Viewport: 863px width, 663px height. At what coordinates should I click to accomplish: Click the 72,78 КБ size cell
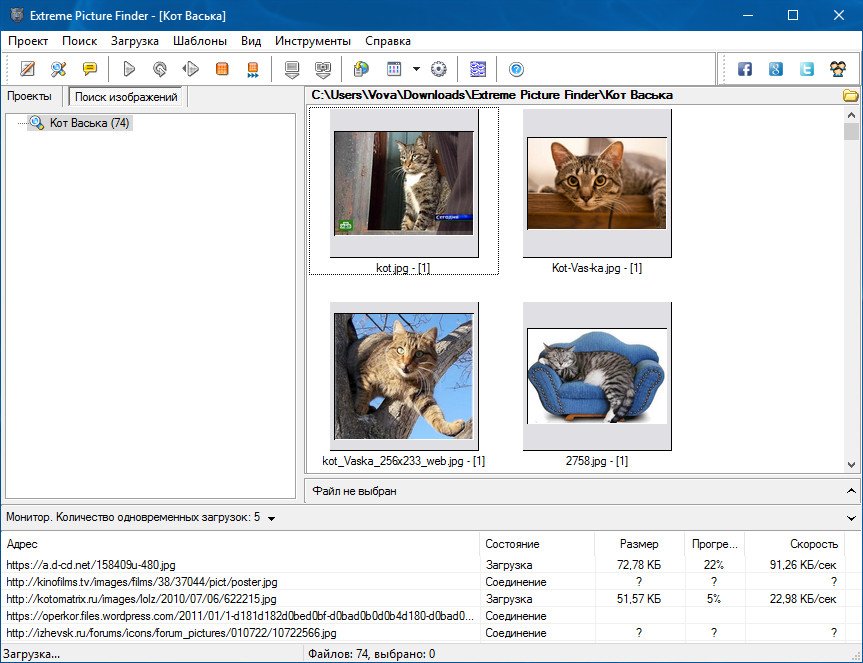click(x=639, y=565)
